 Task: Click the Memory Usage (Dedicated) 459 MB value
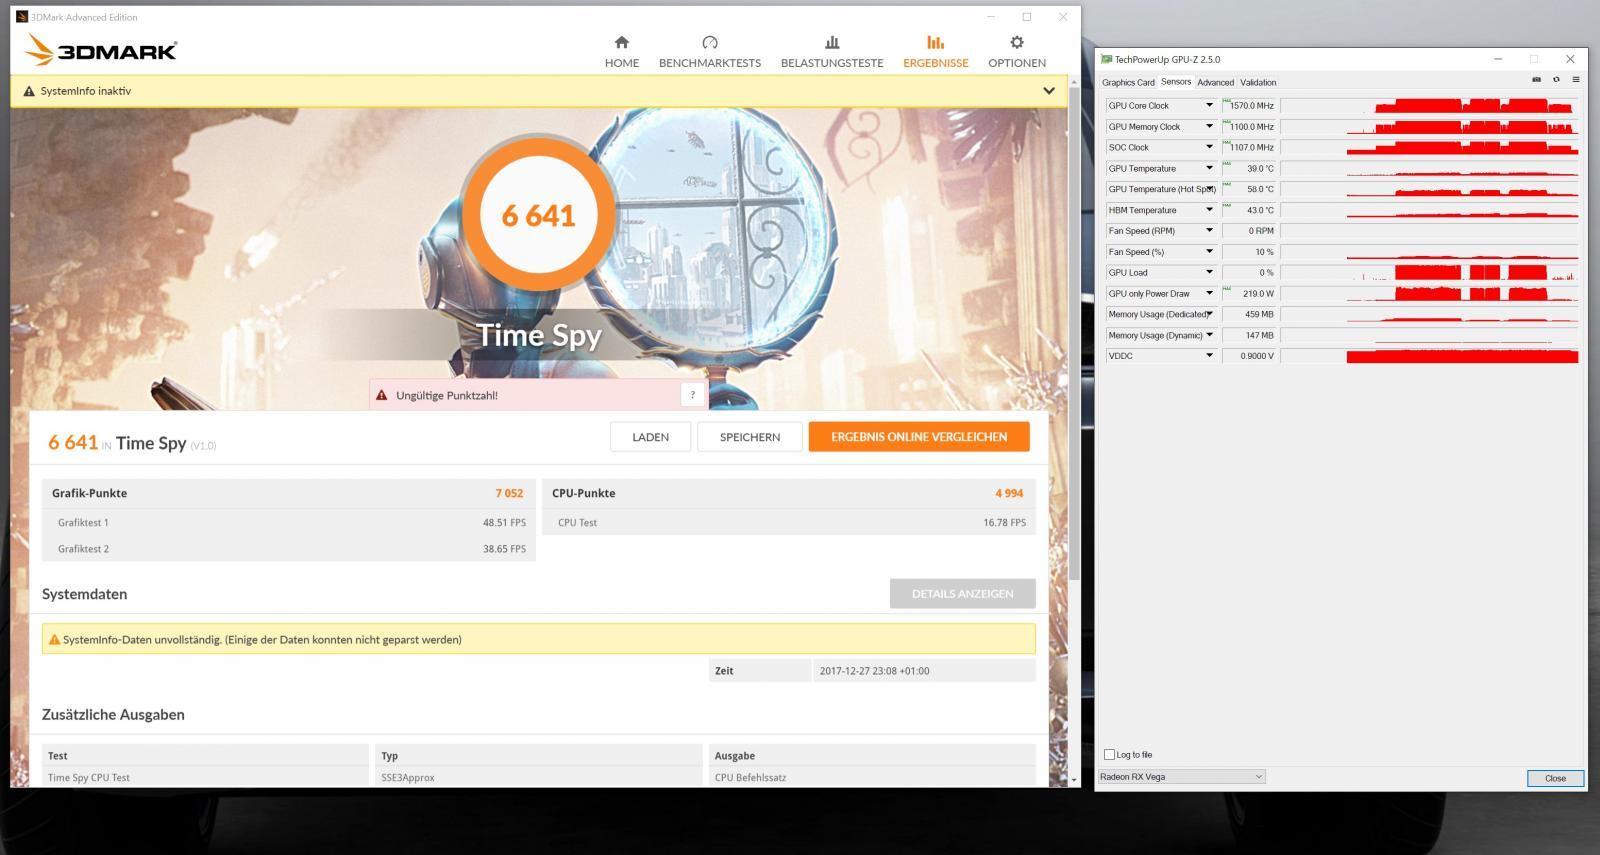tap(1249, 314)
